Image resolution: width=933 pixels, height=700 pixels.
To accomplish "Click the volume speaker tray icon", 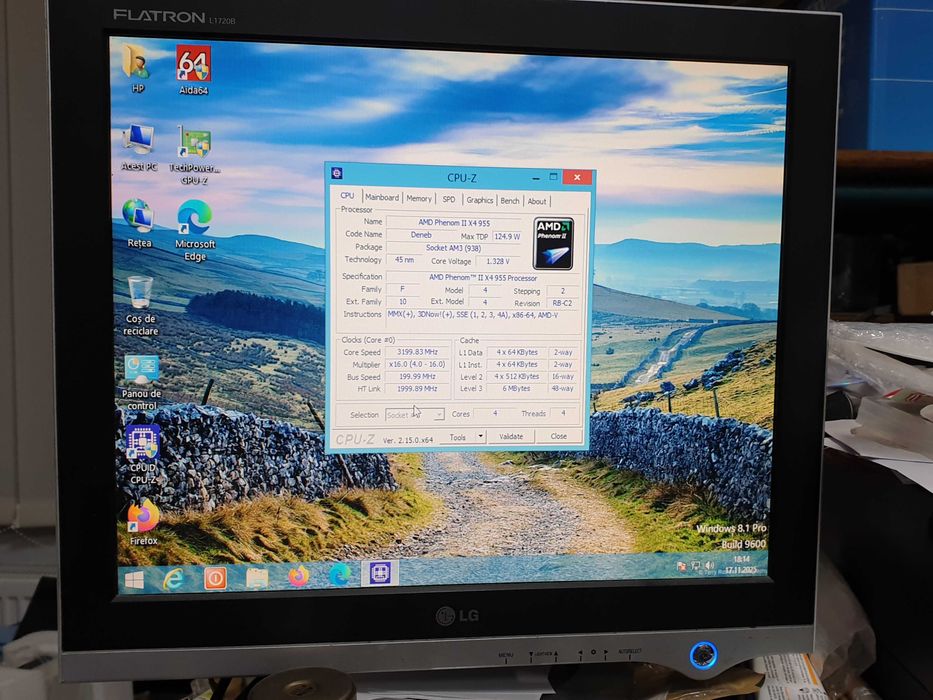I will (x=709, y=565).
